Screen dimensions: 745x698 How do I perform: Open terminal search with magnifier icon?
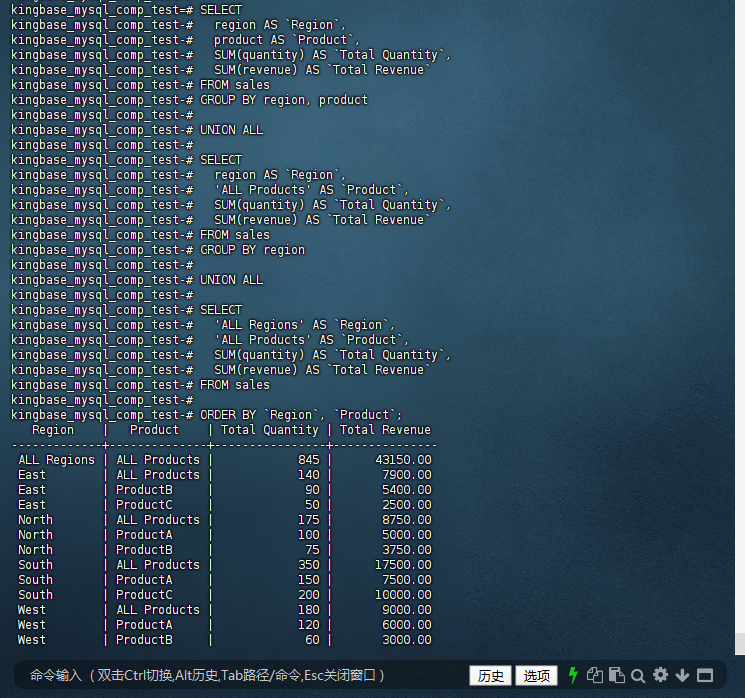click(638, 676)
